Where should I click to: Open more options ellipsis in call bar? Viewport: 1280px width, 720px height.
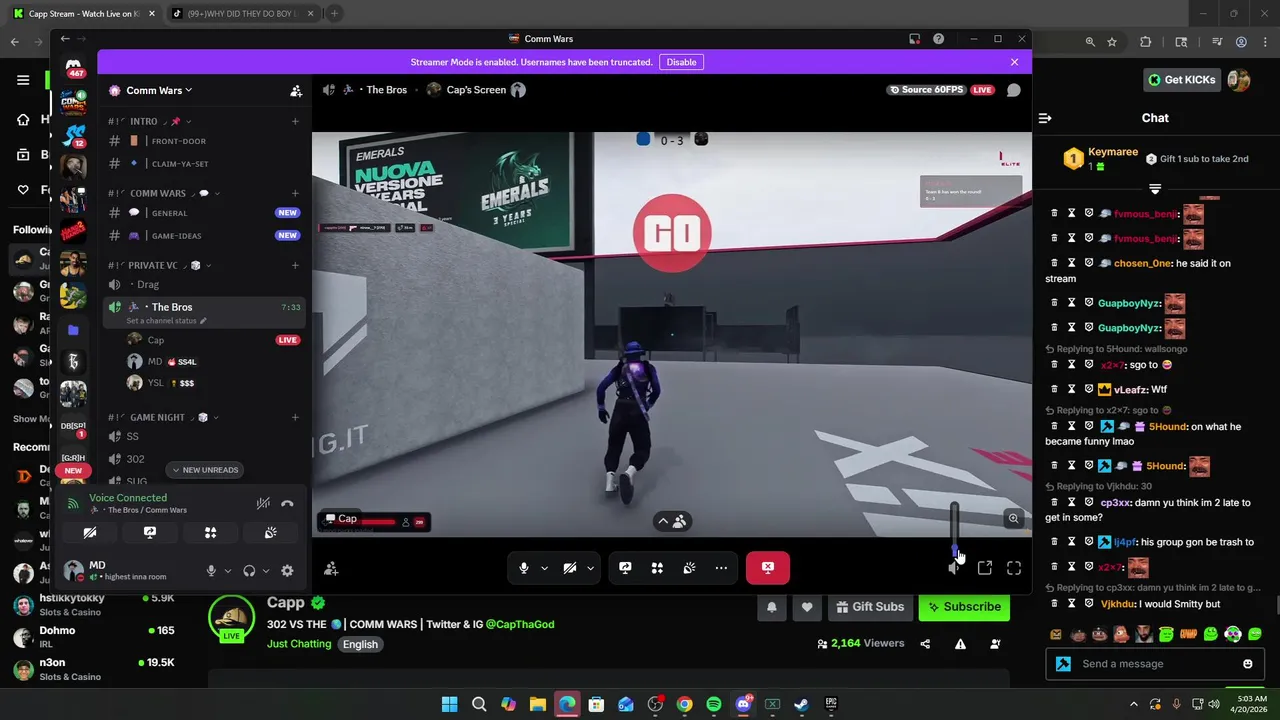[721, 568]
